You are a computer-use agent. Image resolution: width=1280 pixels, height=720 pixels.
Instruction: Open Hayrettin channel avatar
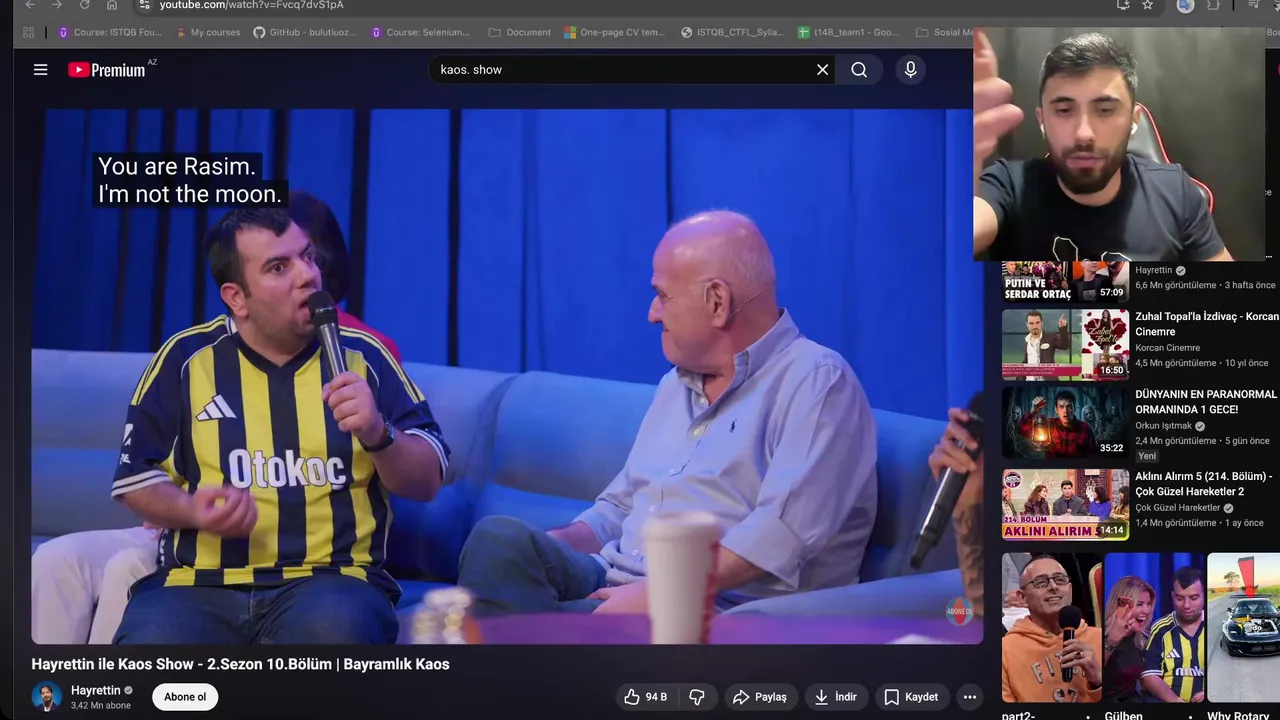pyautogui.click(x=47, y=697)
